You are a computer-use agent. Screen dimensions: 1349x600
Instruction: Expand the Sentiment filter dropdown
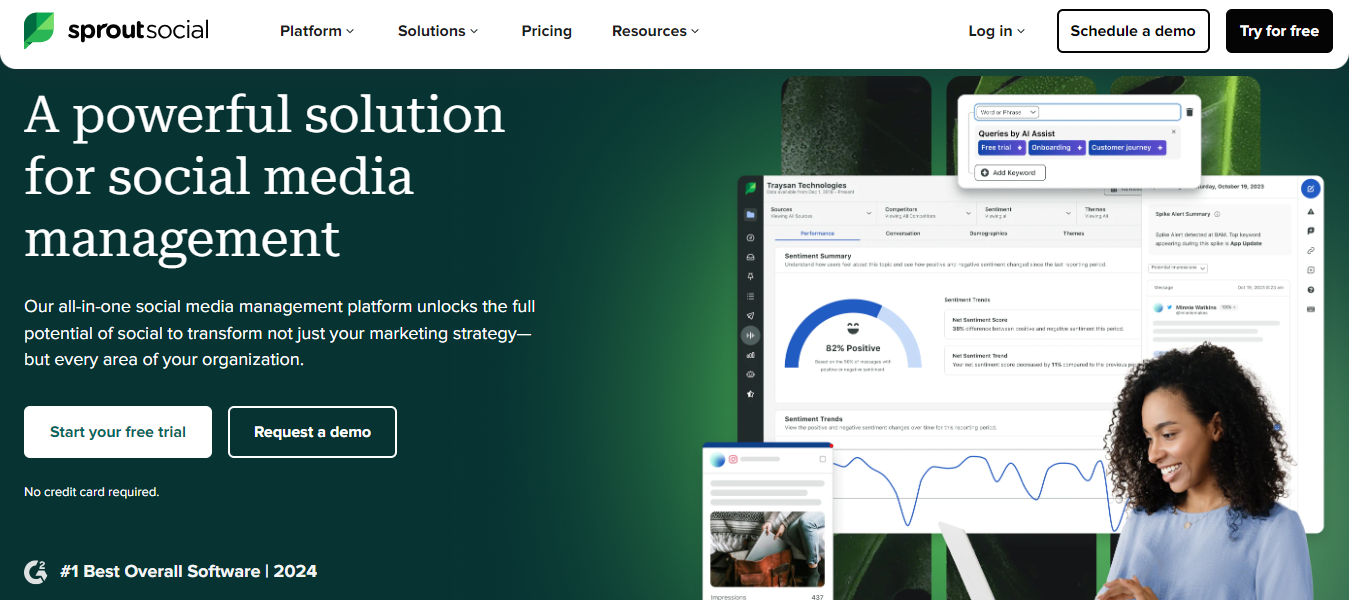tap(1025, 213)
